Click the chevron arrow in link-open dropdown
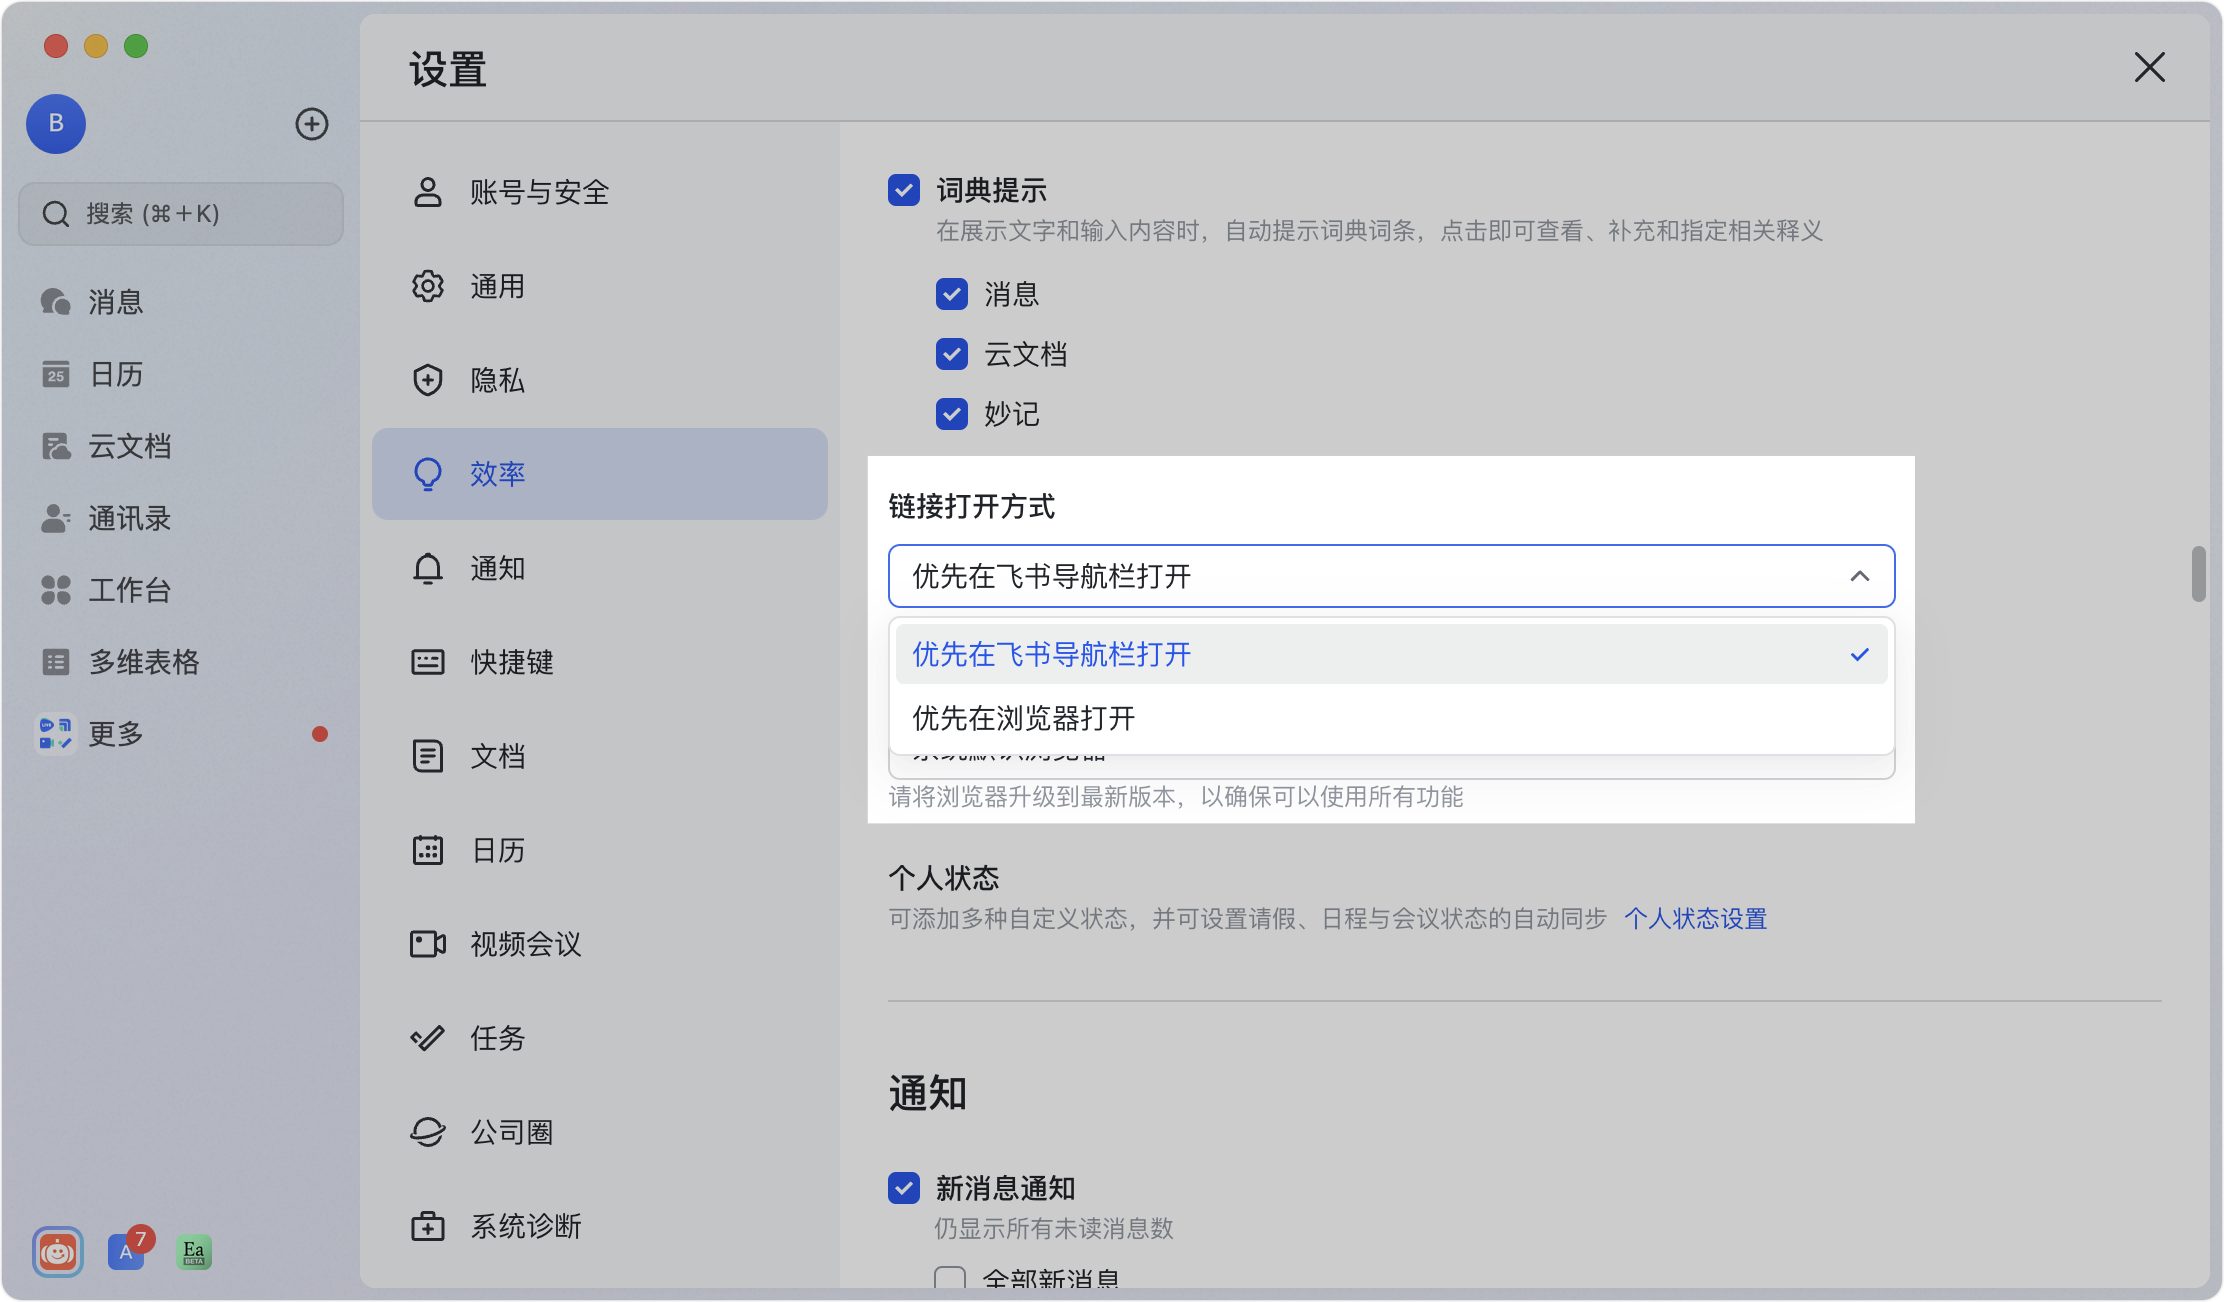 1860,576
